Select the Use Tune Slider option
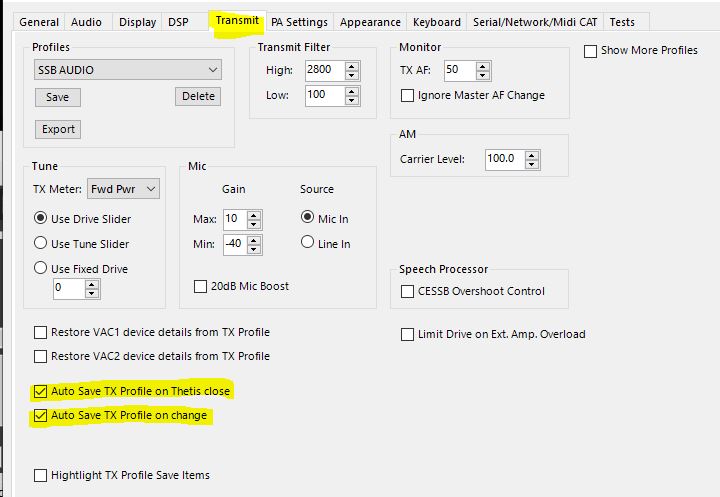 point(41,244)
